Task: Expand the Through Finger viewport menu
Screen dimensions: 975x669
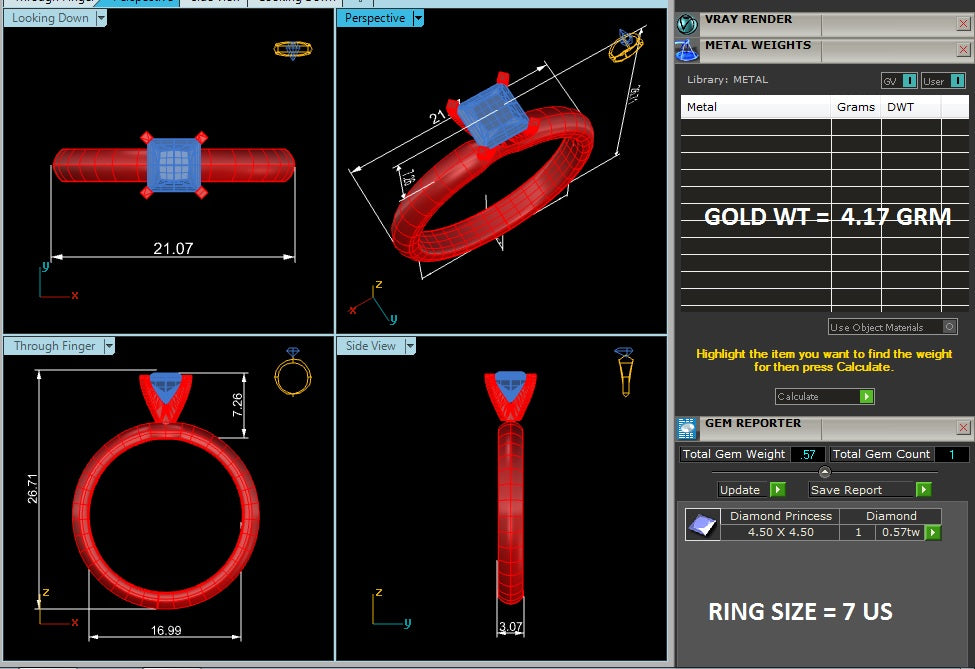Action: pyautogui.click(x=109, y=346)
